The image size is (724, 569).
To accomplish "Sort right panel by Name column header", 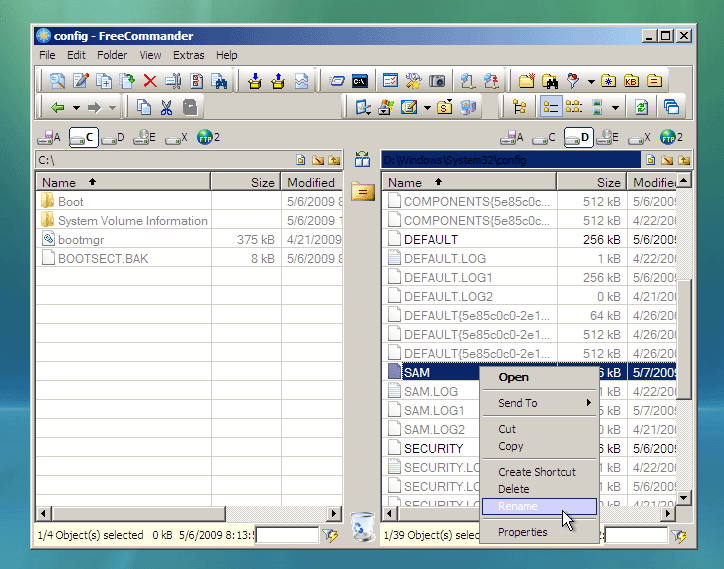I will [469, 182].
